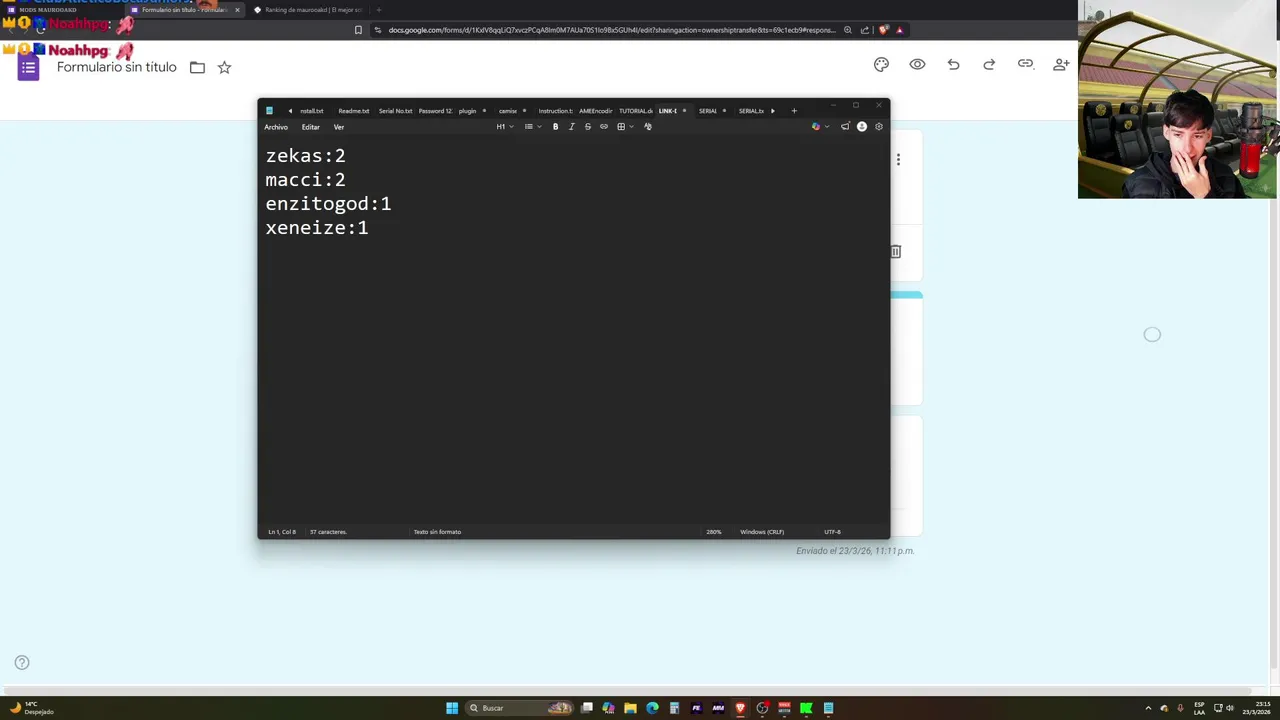Screen dimensions: 1280x720
Task: Open the browser zoom magnifier icon
Action: (848, 30)
